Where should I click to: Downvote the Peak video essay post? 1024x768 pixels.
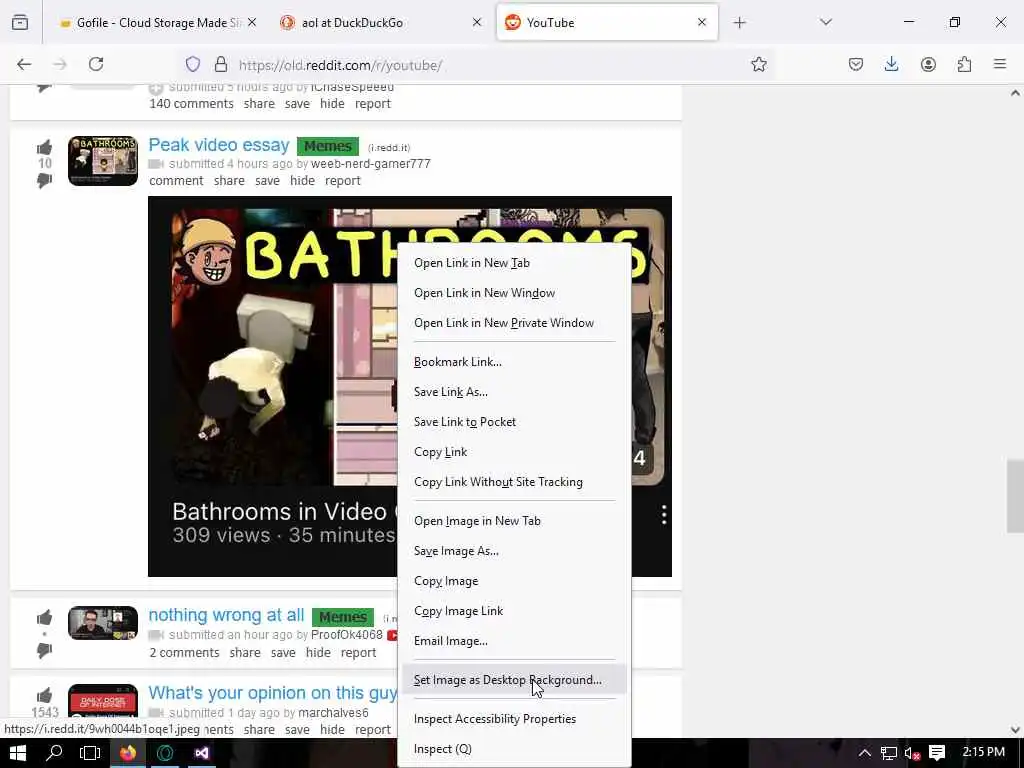[44, 180]
